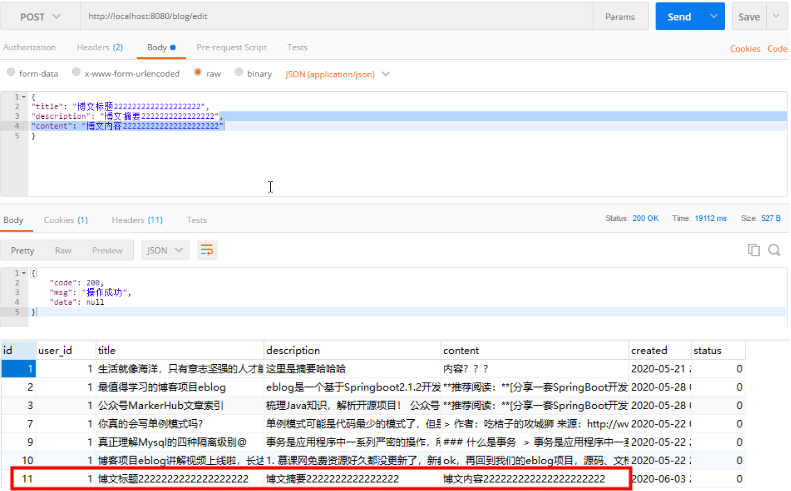Select the 2020-06-03 created cell
This screenshot has height=491, width=791.
(660, 478)
